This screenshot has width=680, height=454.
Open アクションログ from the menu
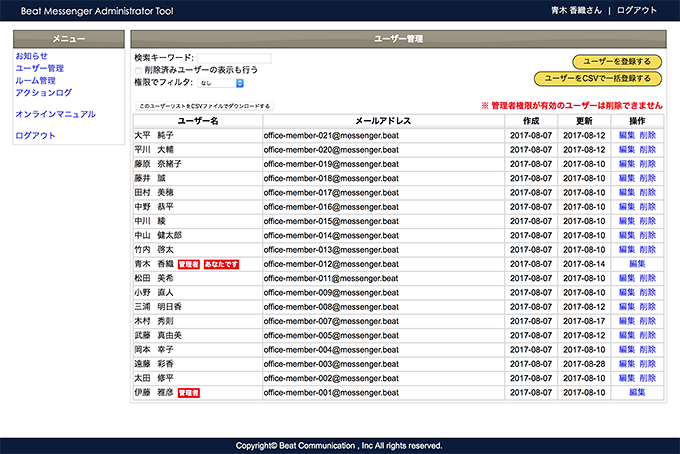(x=44, y=92)
